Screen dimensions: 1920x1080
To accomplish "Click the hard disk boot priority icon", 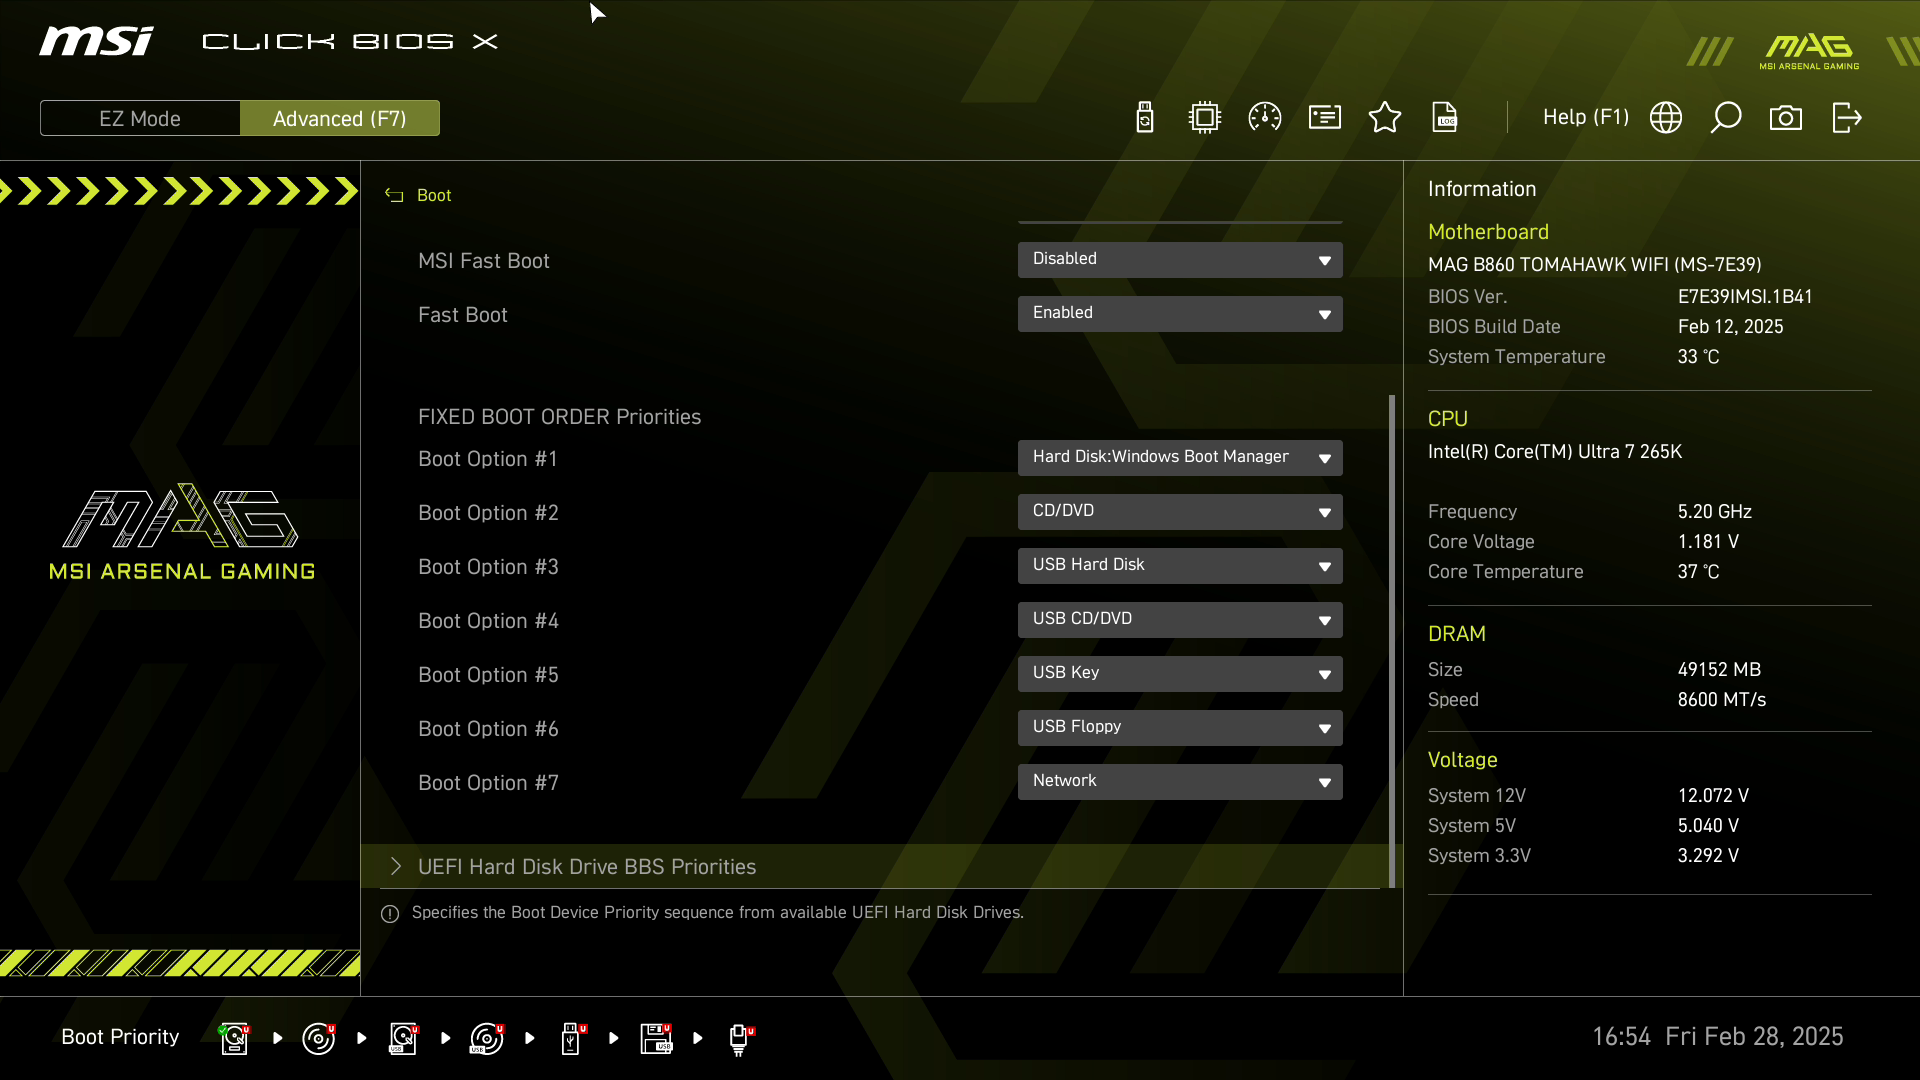I will click(x=234, y=1038).
